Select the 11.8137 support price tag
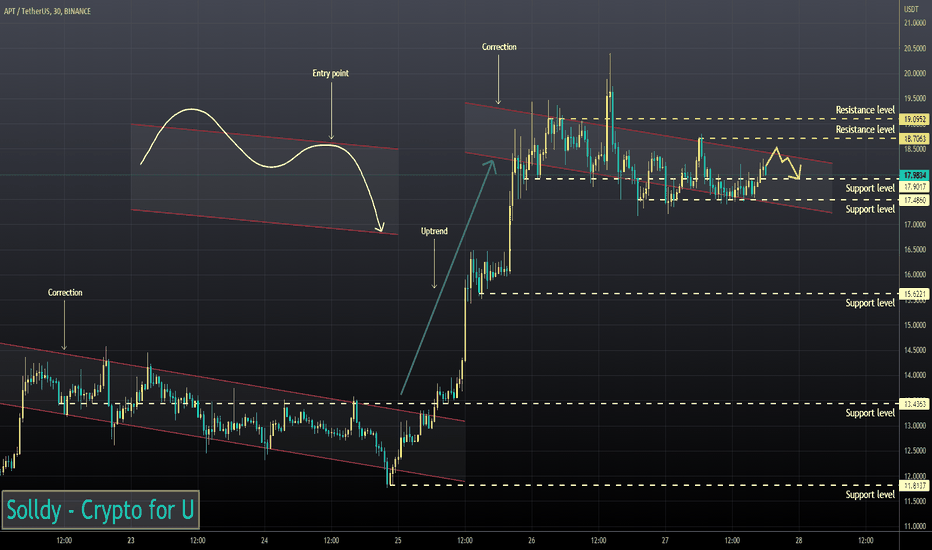The width and height of the screenshot is (932, 550). click(x=915, y=485)
